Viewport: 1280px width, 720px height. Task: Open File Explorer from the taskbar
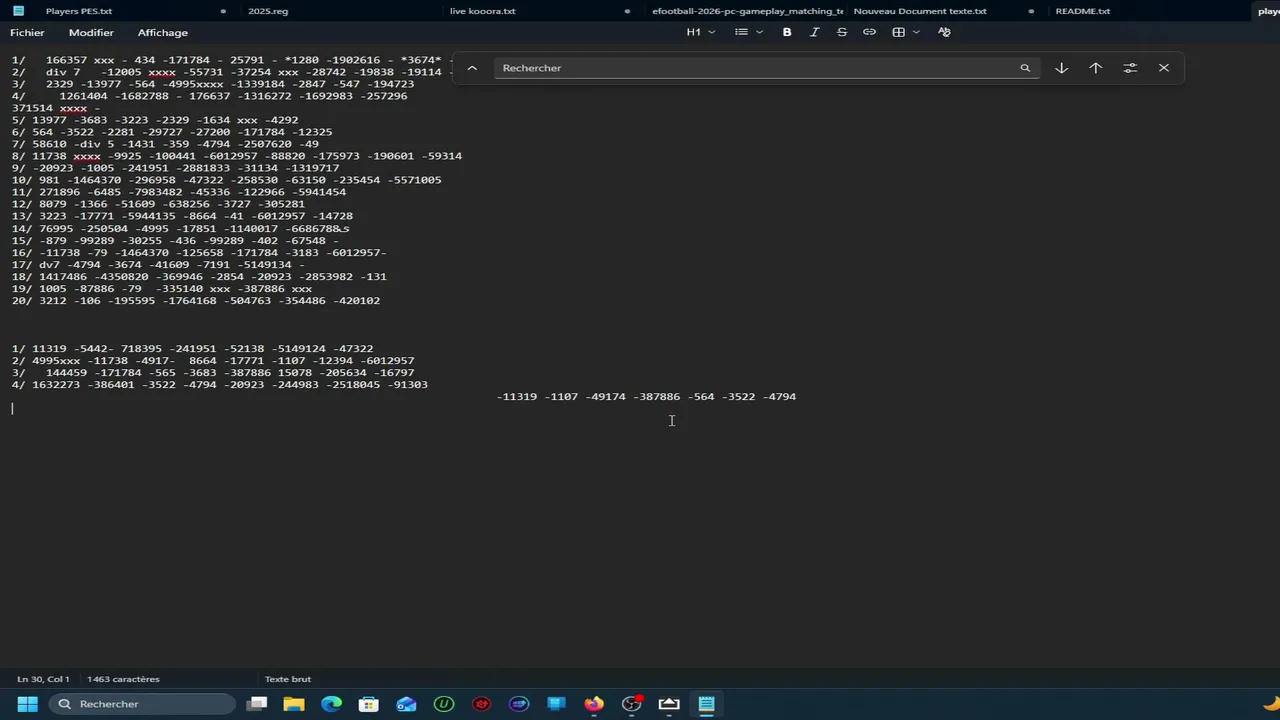click(294, 704)
